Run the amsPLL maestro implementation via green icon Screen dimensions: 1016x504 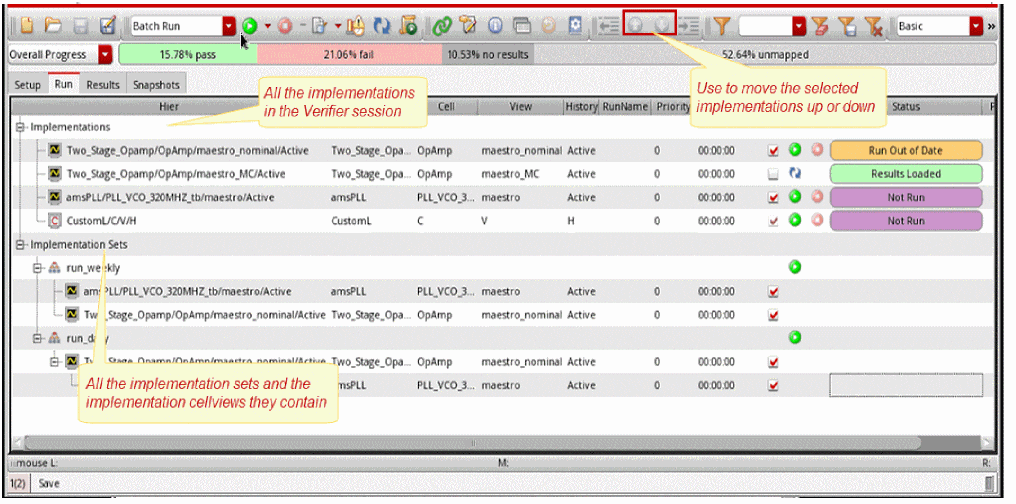pos(795,197)
